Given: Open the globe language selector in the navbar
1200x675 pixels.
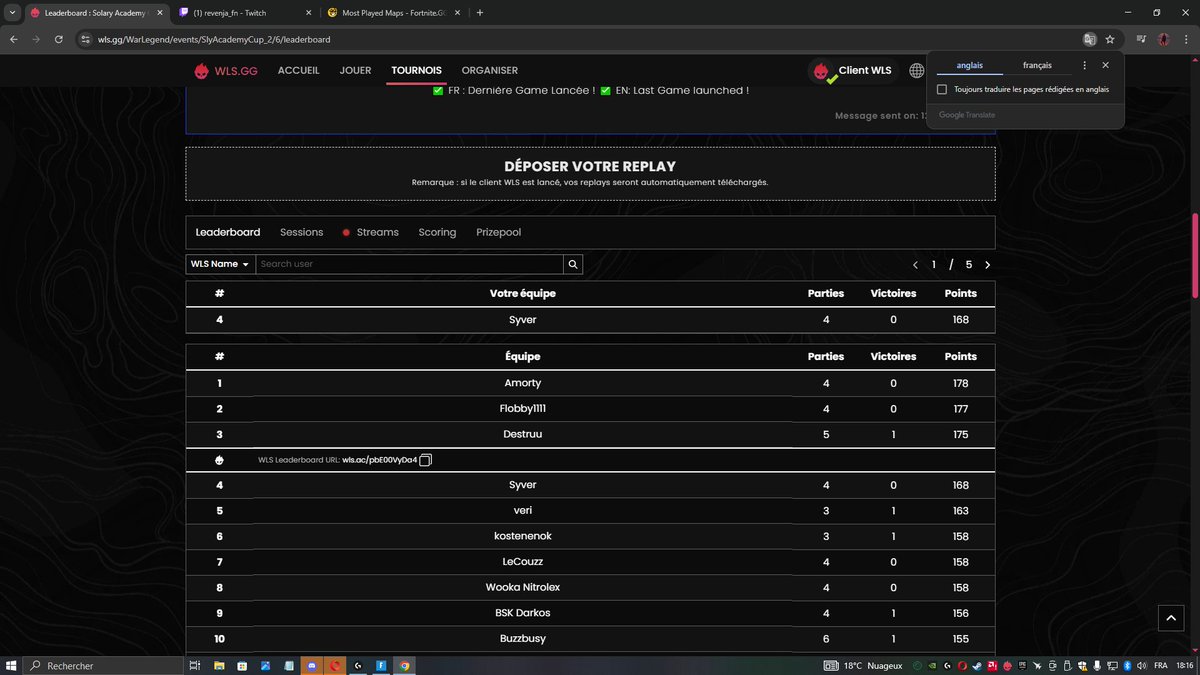Looking at the screenshot, I should (x=916, y=70).
